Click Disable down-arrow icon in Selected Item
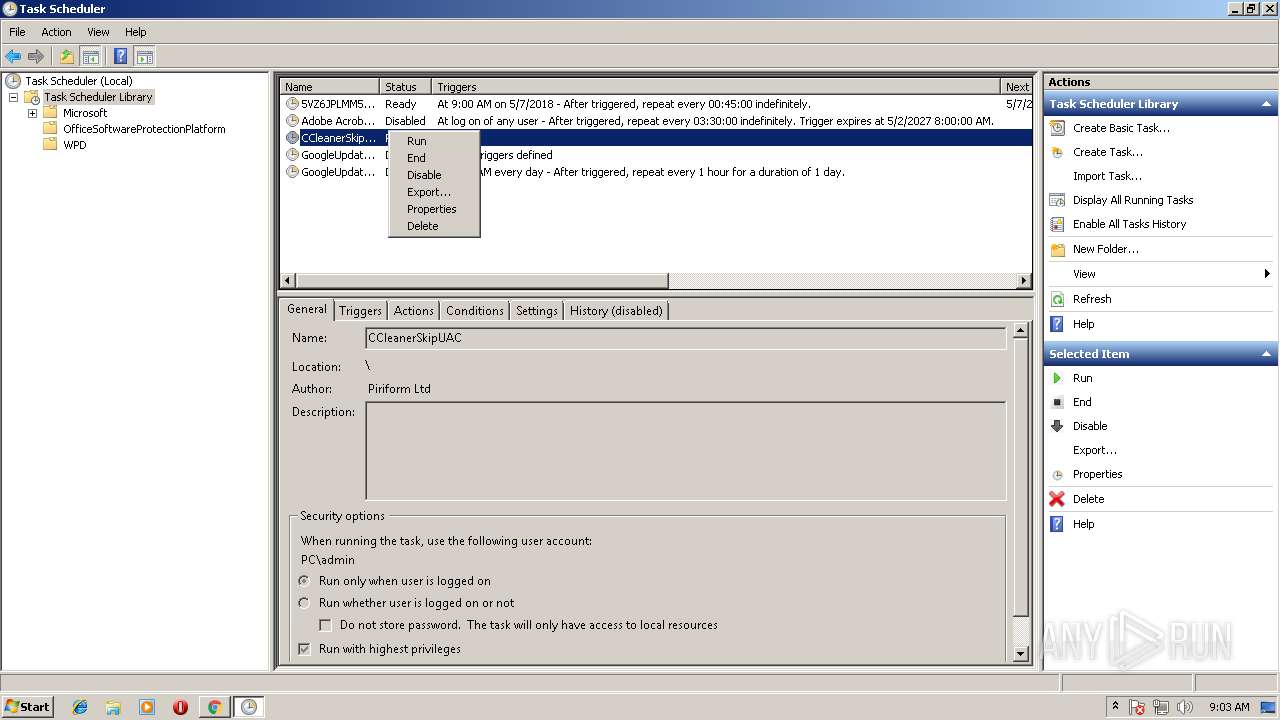 coord(1057,426)
